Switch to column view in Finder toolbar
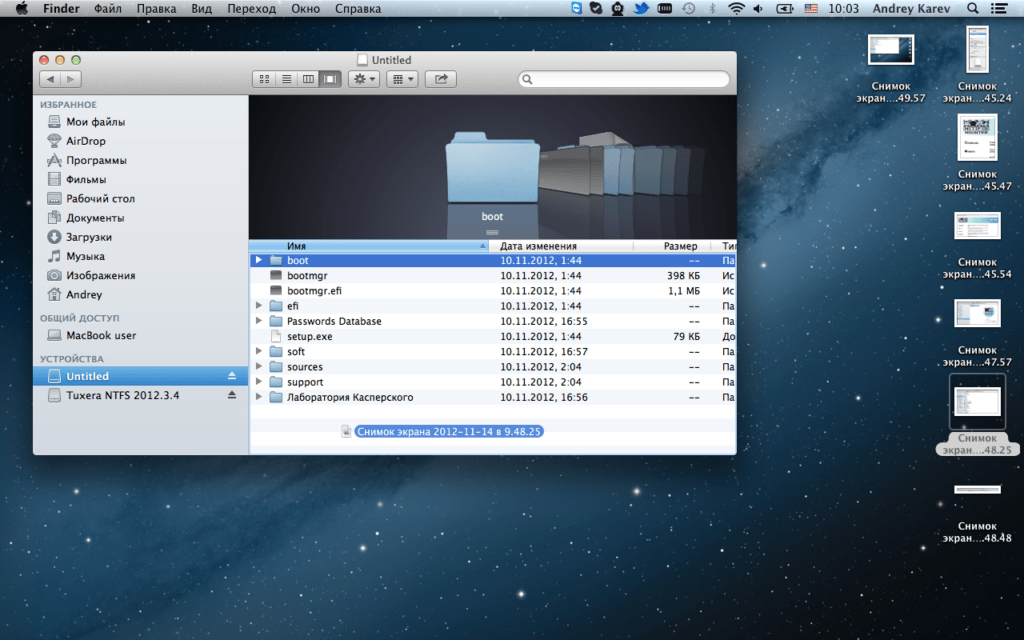Image resolution: width=1024 pixels, height=640 pixels. click(308, 79)
